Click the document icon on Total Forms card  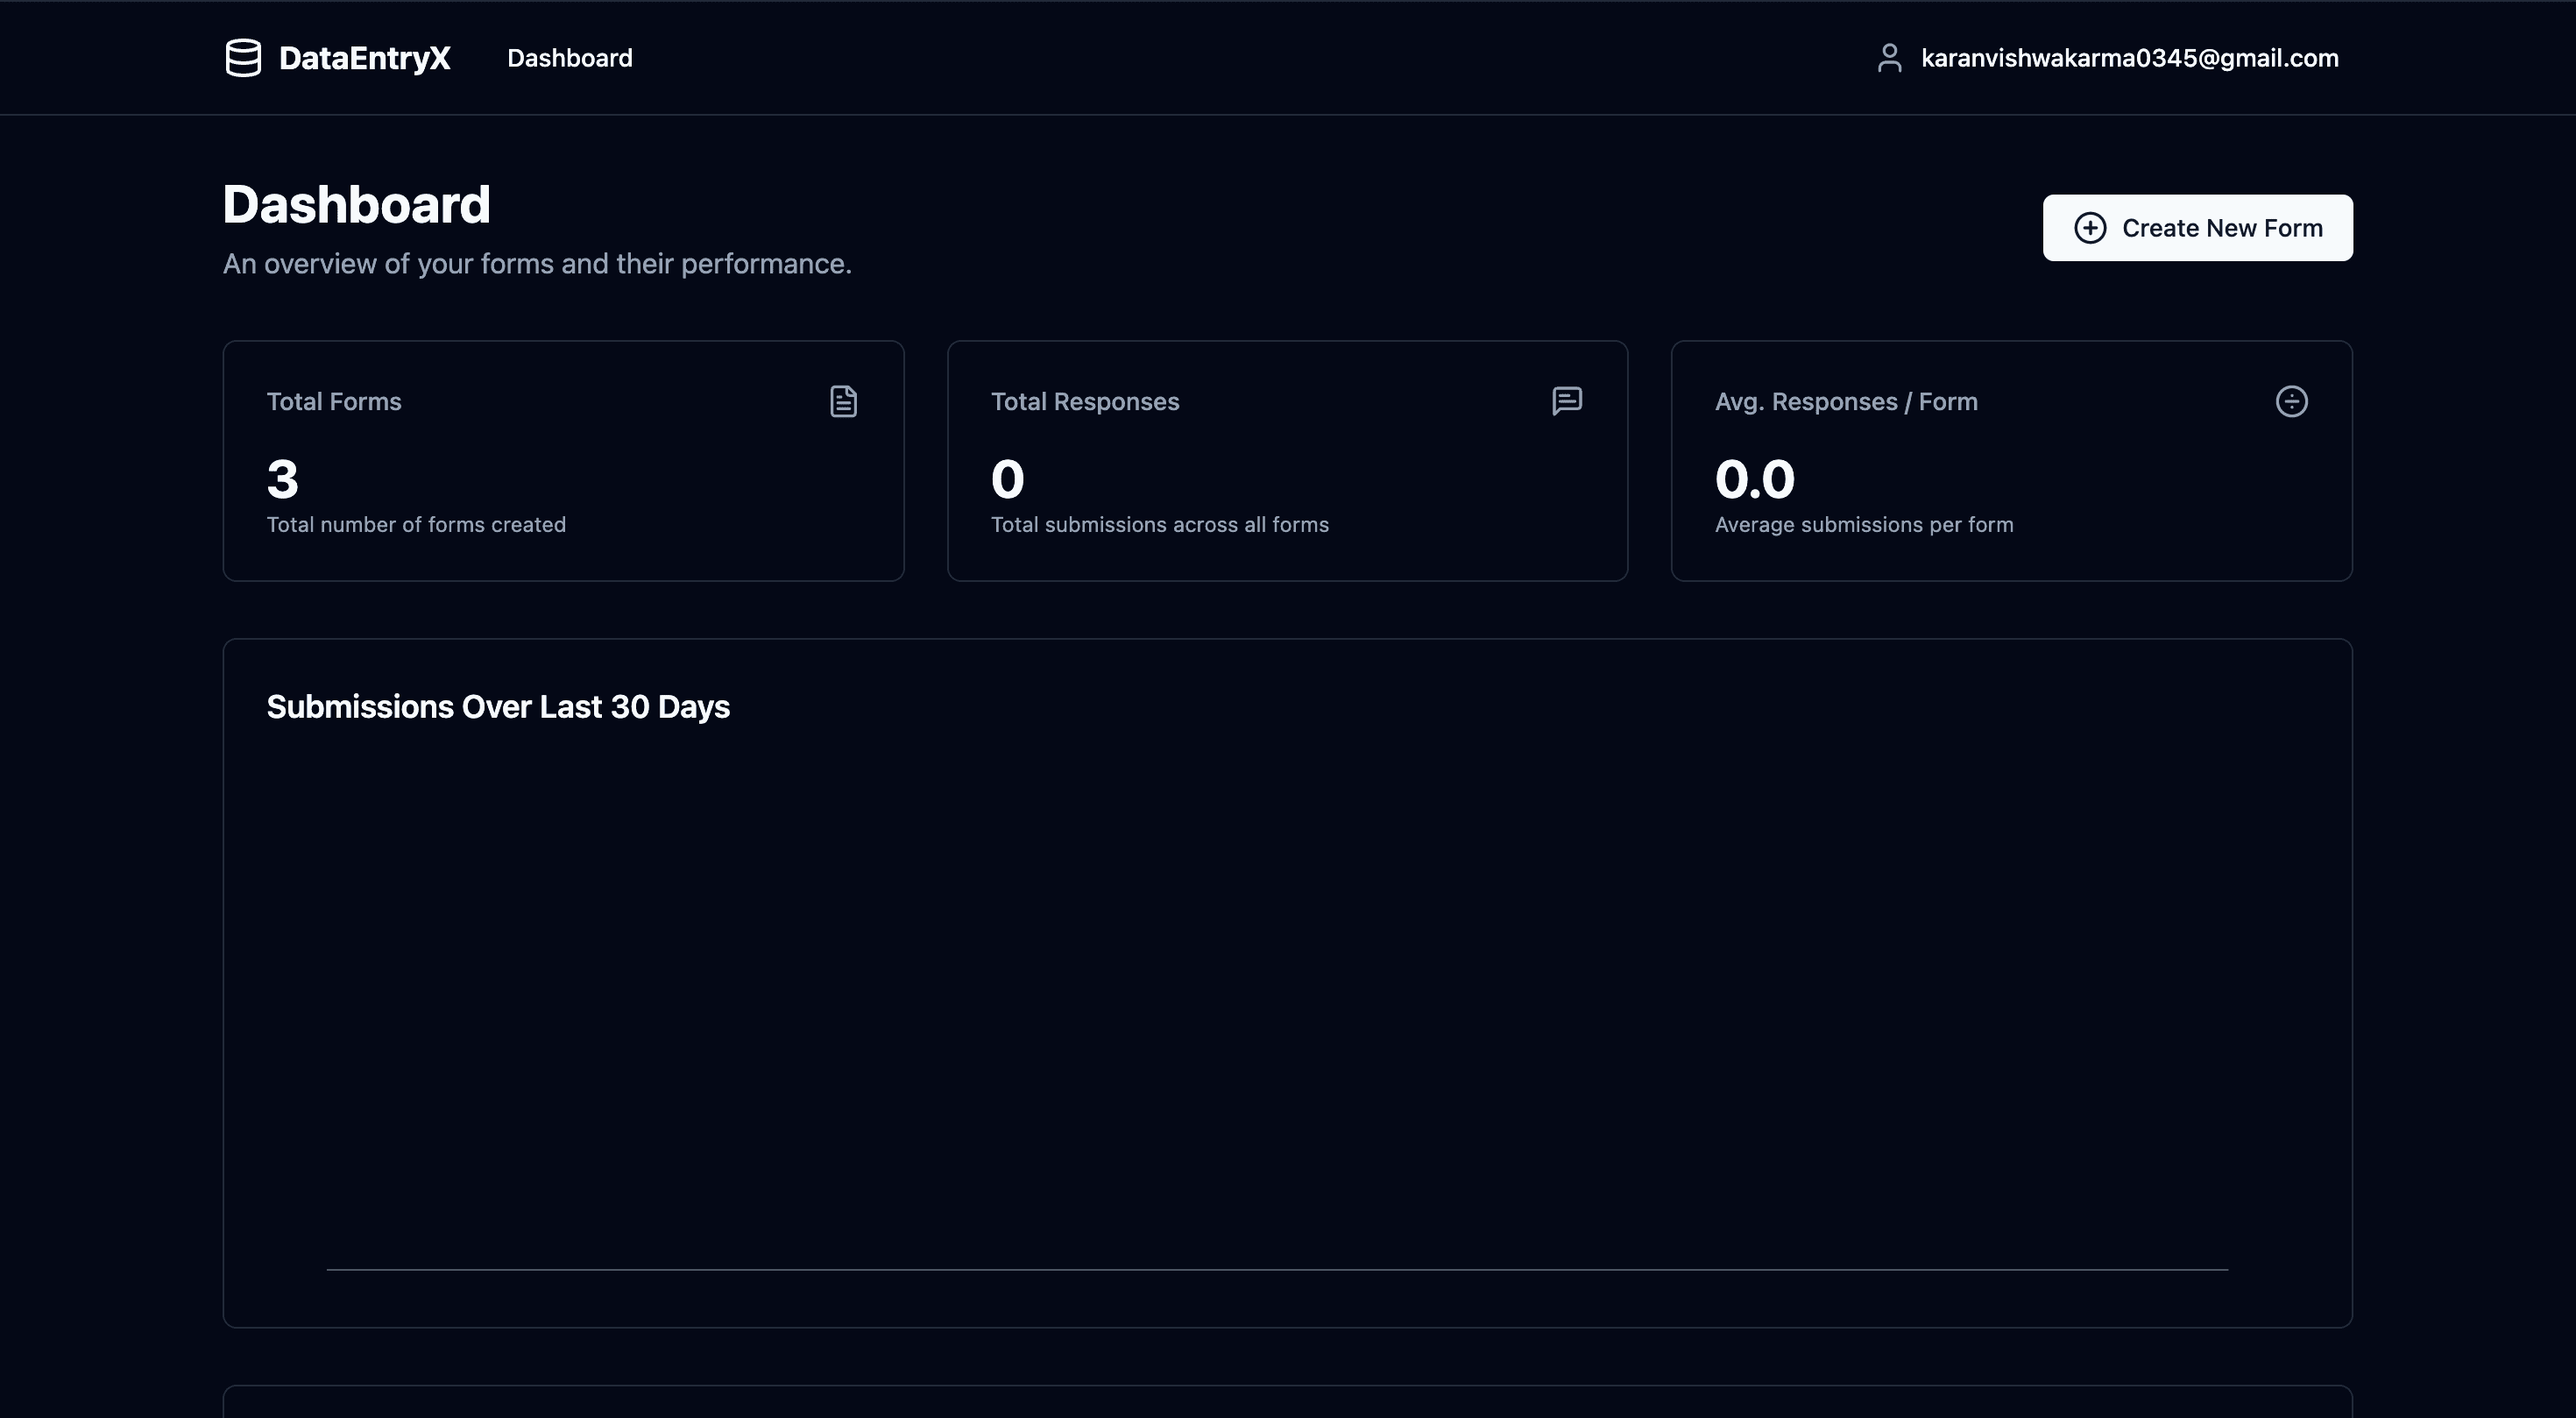(x=843, y=401)
